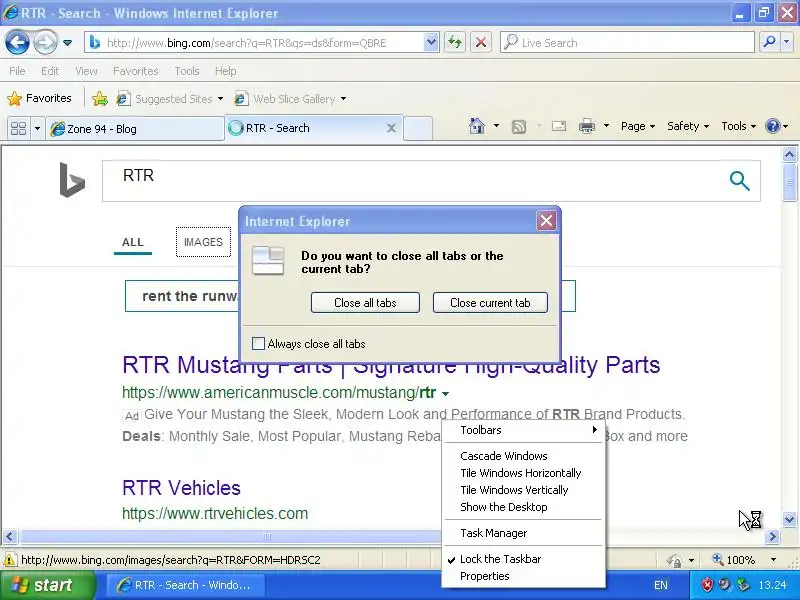This screenshot has width=800, height=600.
Task: Open the Tools command bar menu
Action: click(738, 126)
